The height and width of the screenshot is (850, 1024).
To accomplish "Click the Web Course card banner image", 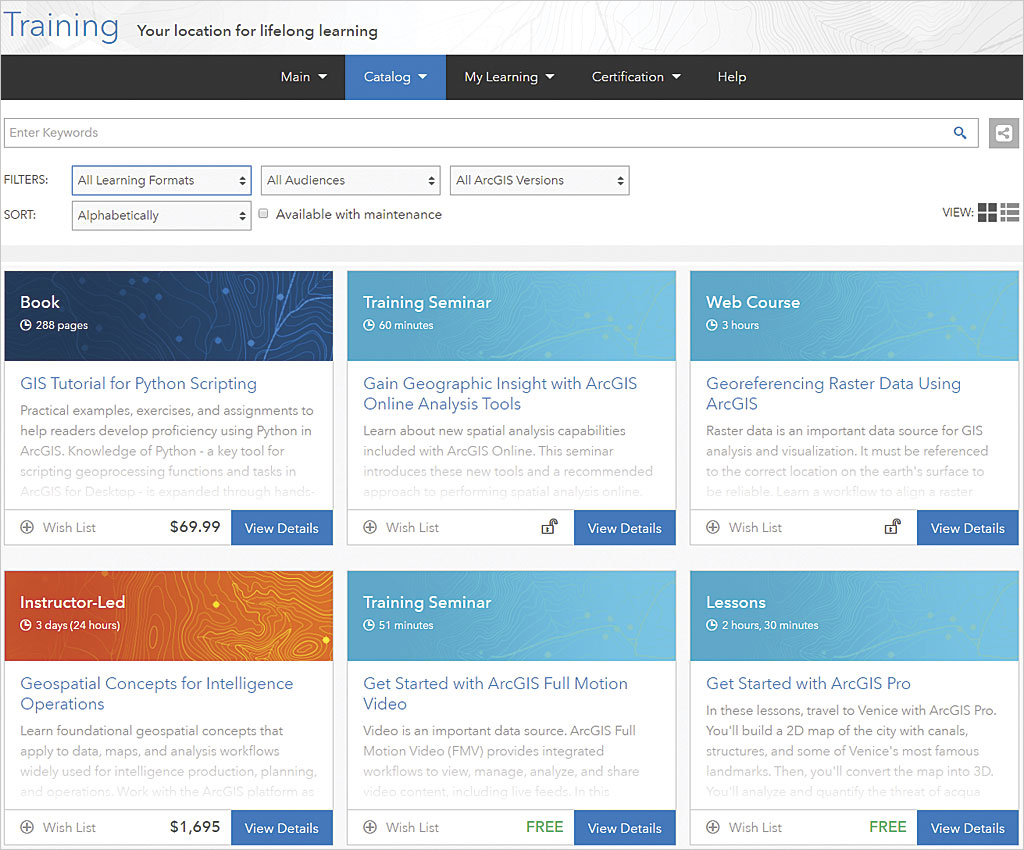I will [x=854, y=316].
